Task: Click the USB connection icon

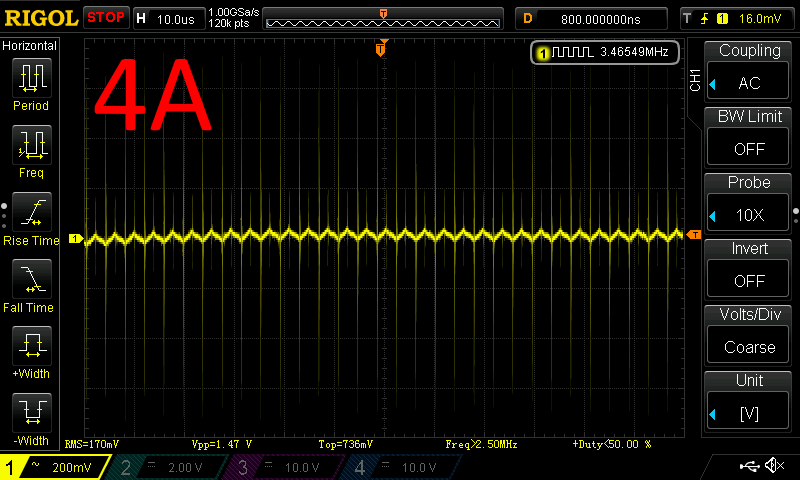Action: [x=749, y=465]
